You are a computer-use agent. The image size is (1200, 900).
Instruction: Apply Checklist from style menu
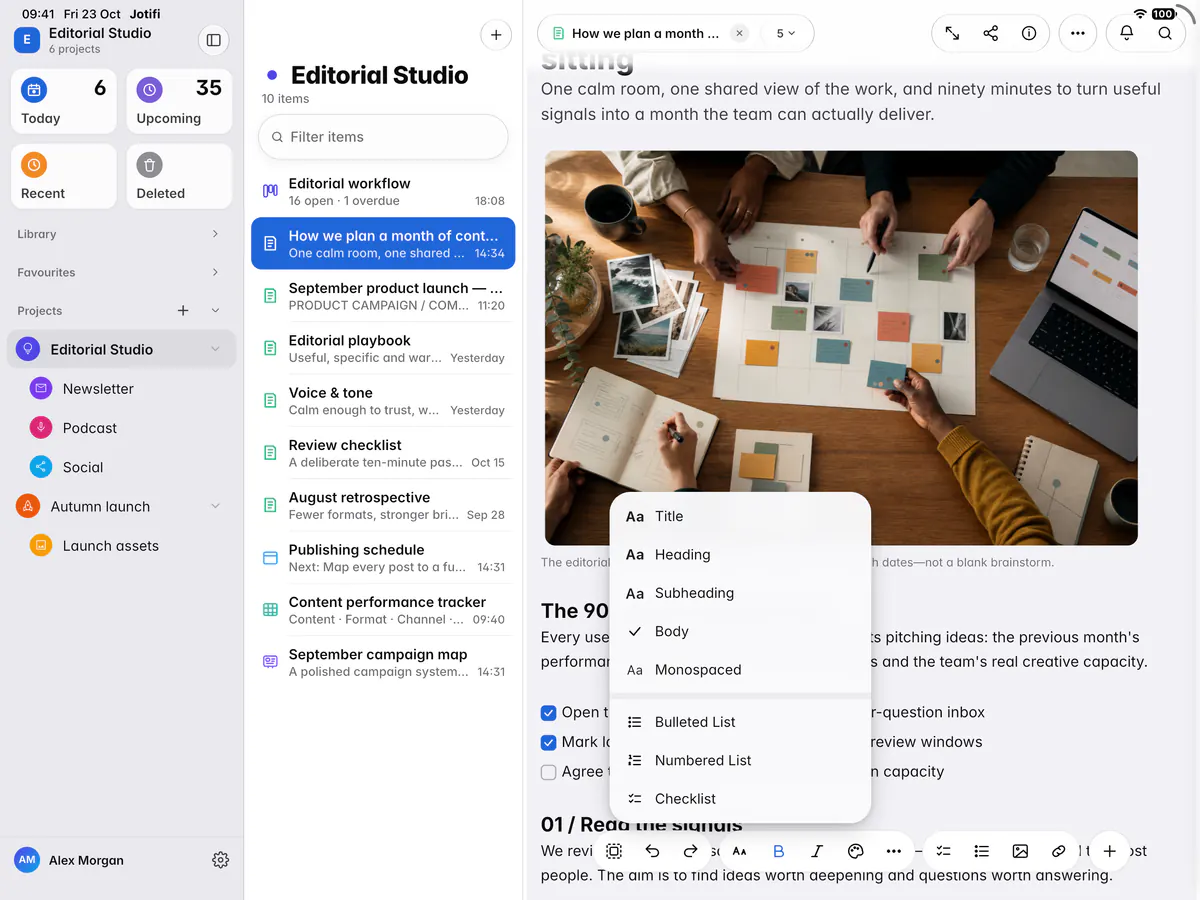pos(740,799)
